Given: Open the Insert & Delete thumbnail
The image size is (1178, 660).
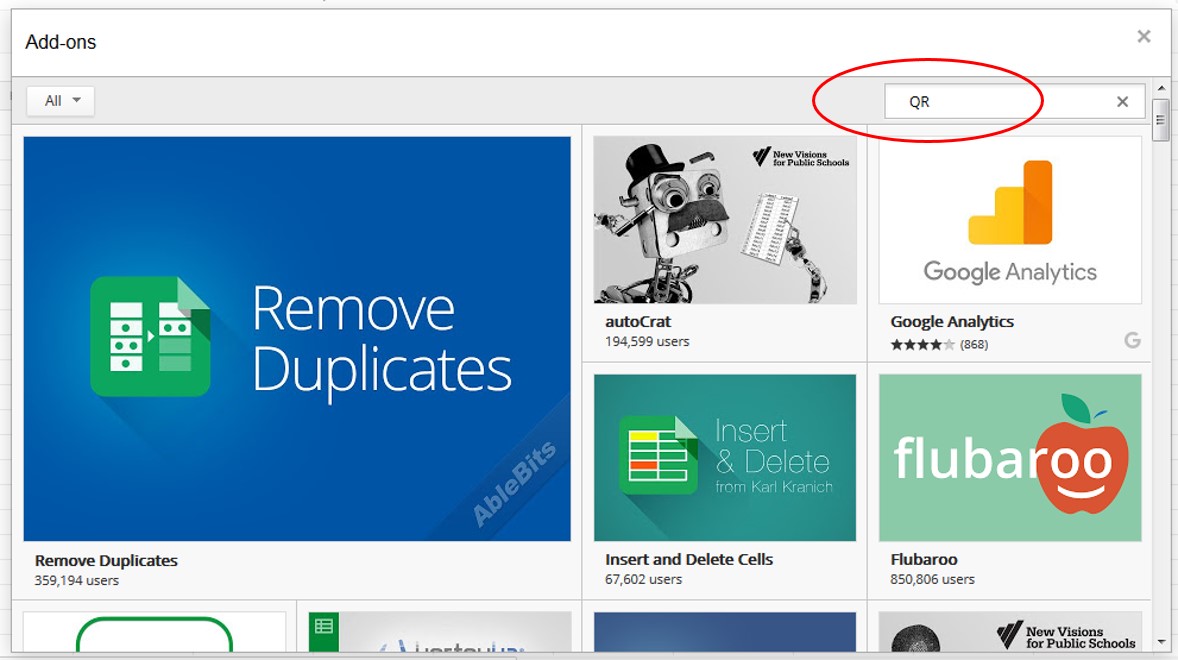Looking at the screenshot, I should point(725,458).
